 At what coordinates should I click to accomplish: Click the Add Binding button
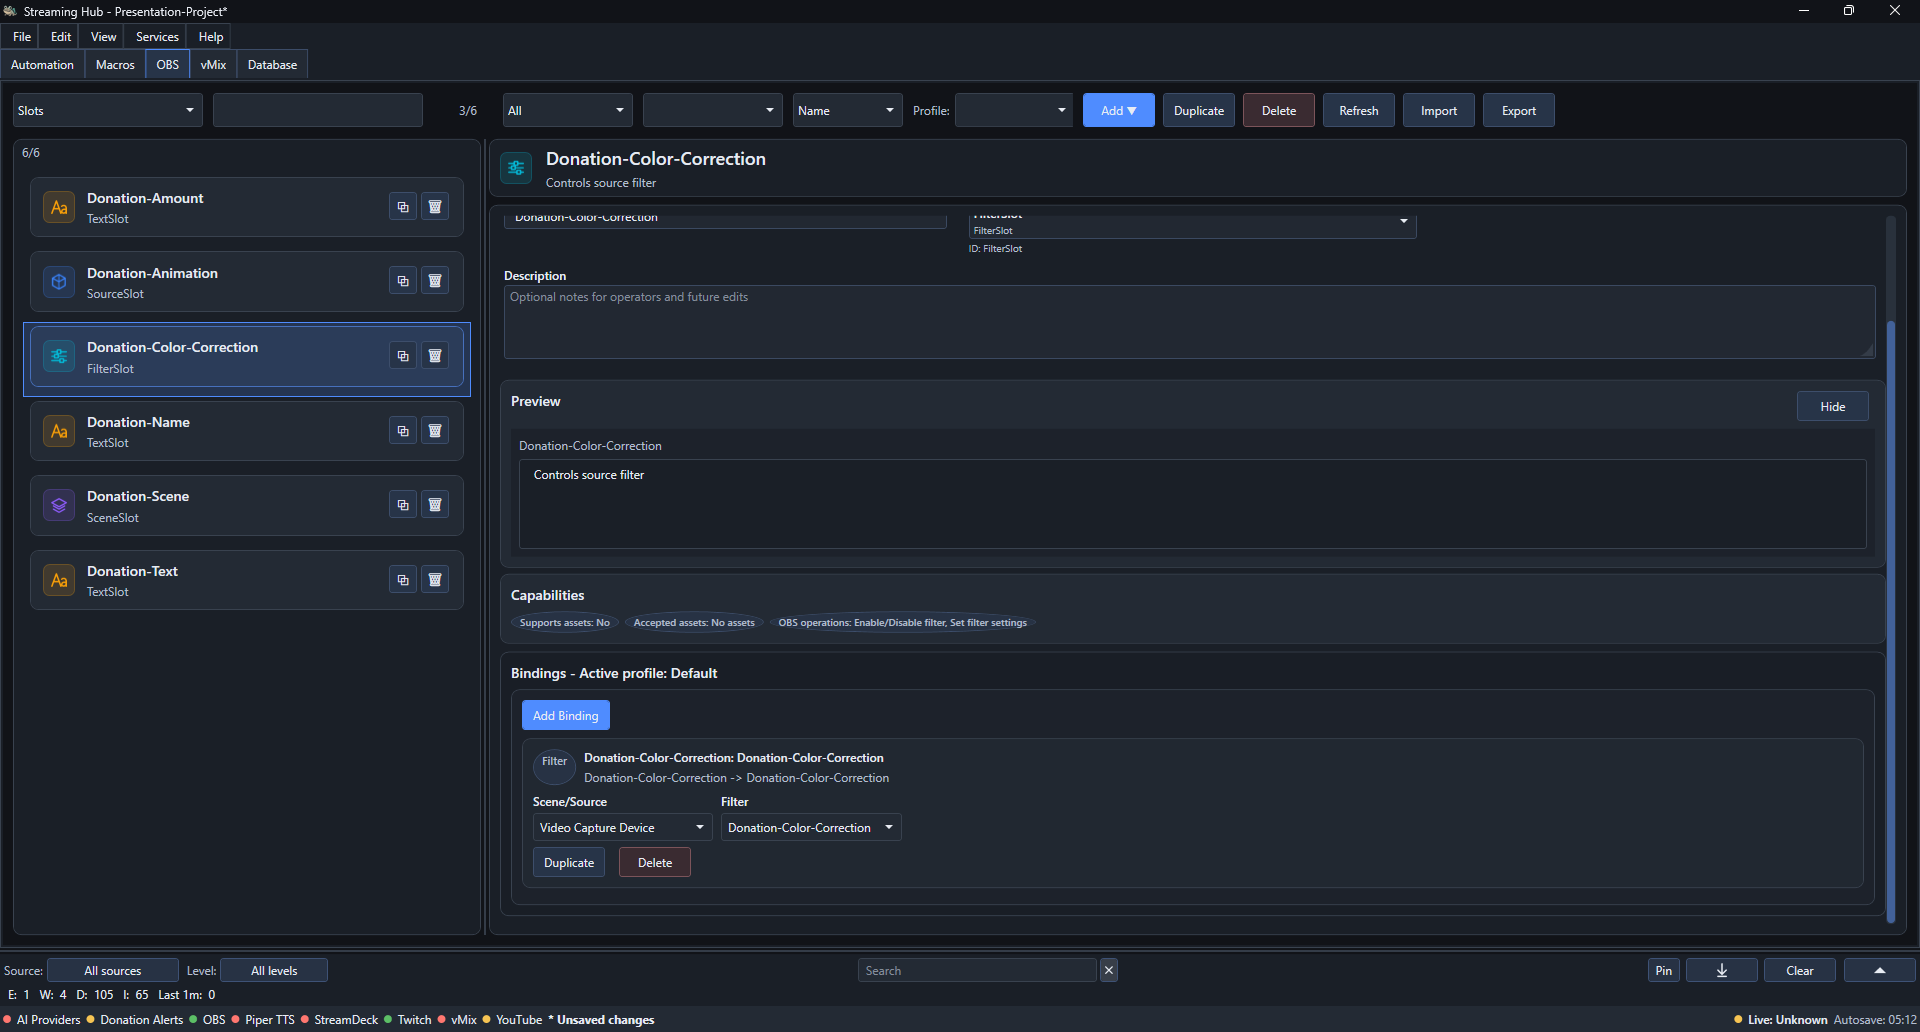pos(566,715)
